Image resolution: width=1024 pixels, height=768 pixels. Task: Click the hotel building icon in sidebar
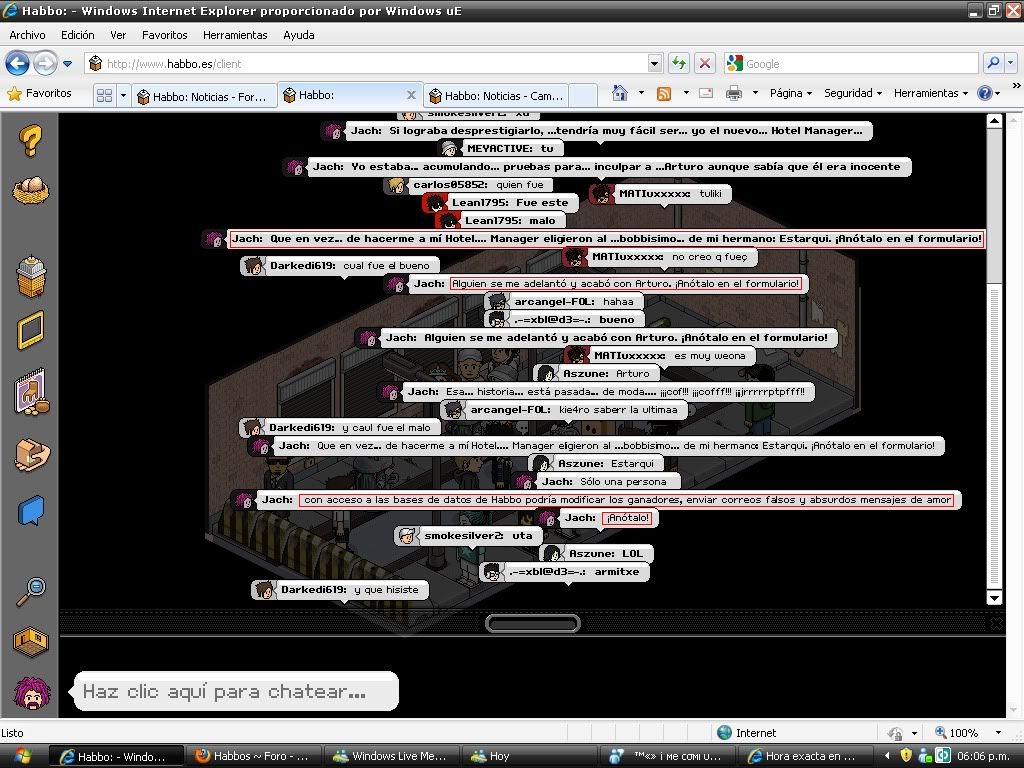tap(30, 276)
